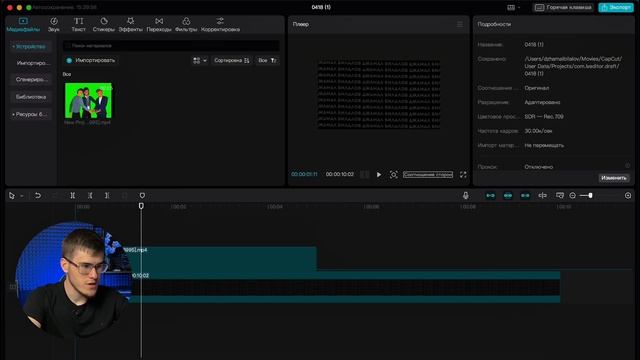
Task: Click the delete right trim tool
Action: 107,196
